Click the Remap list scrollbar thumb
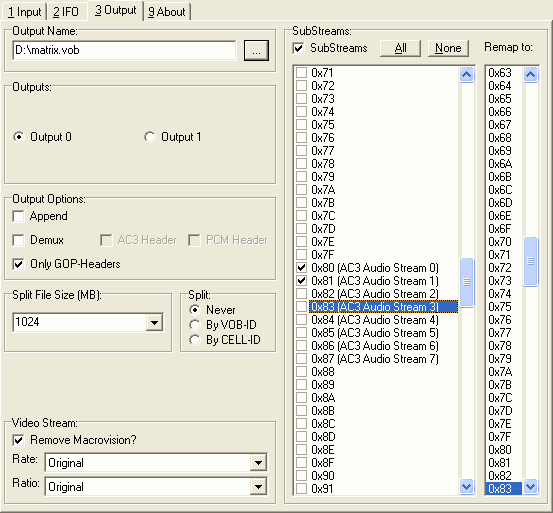 click(x=531, y=262)
